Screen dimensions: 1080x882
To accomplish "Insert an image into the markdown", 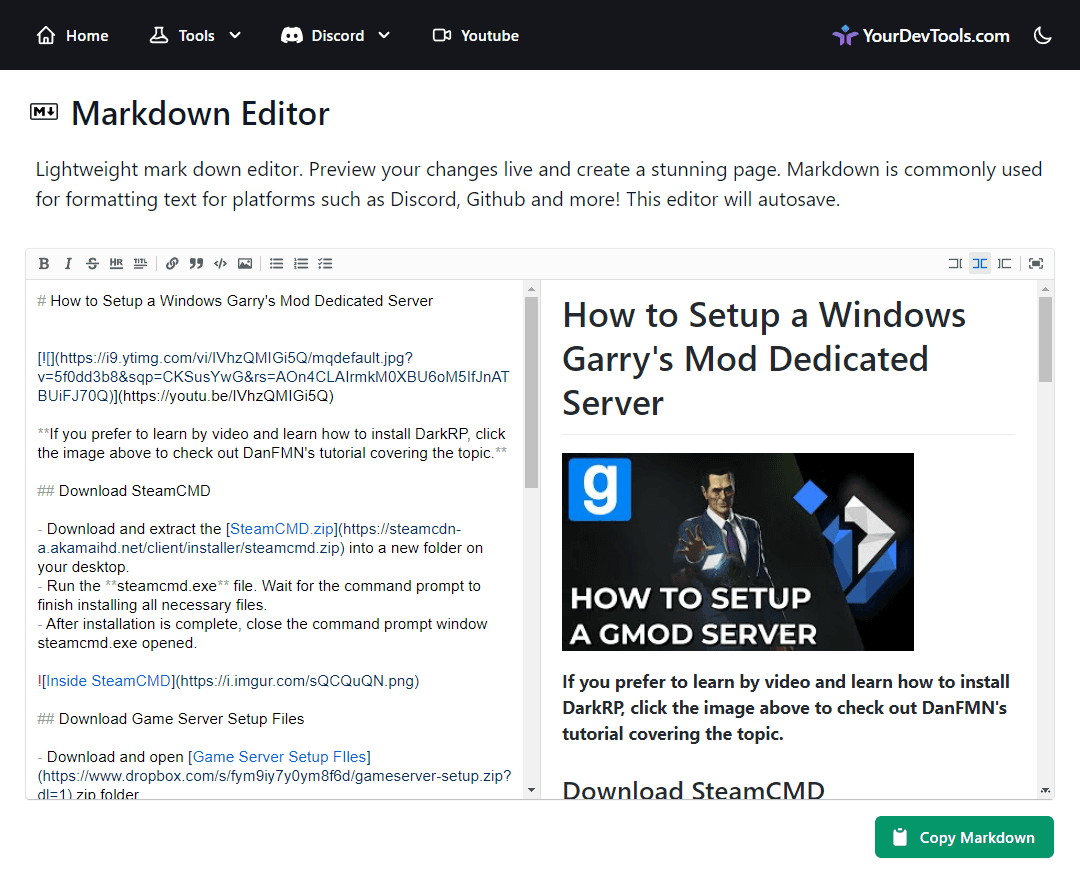I will (x=245, y=263).
